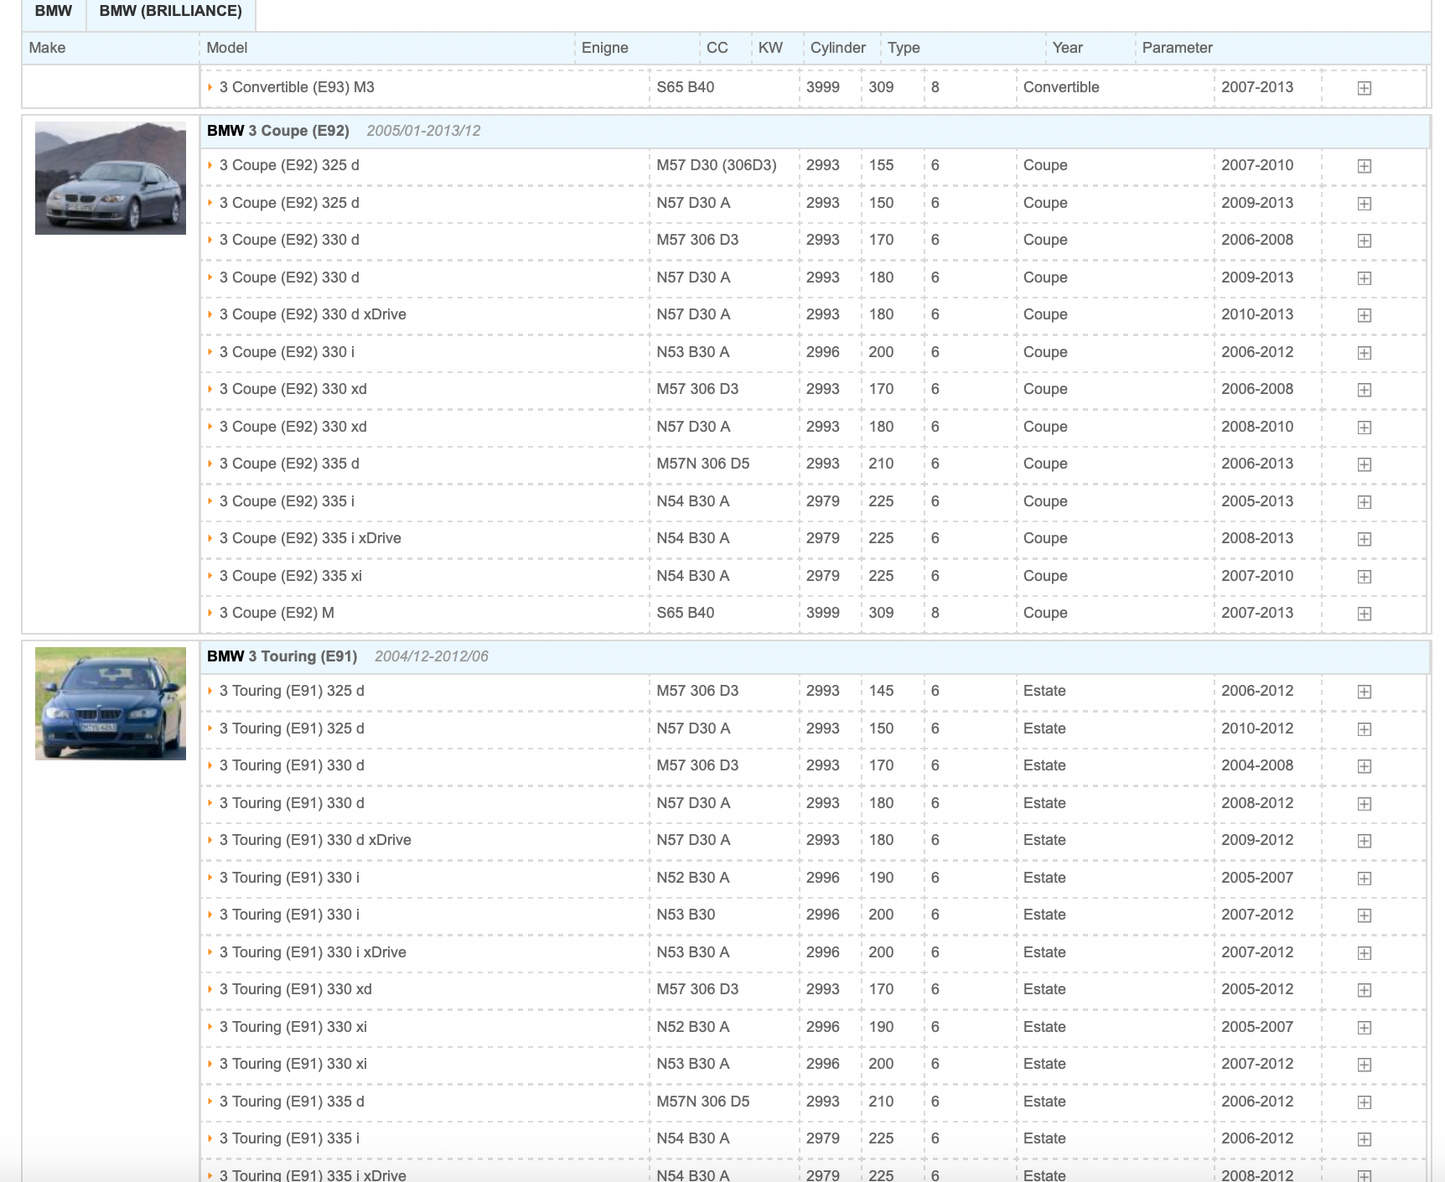Expand plus for Touring 330 d 2004-2008

tap(1364, 766)
